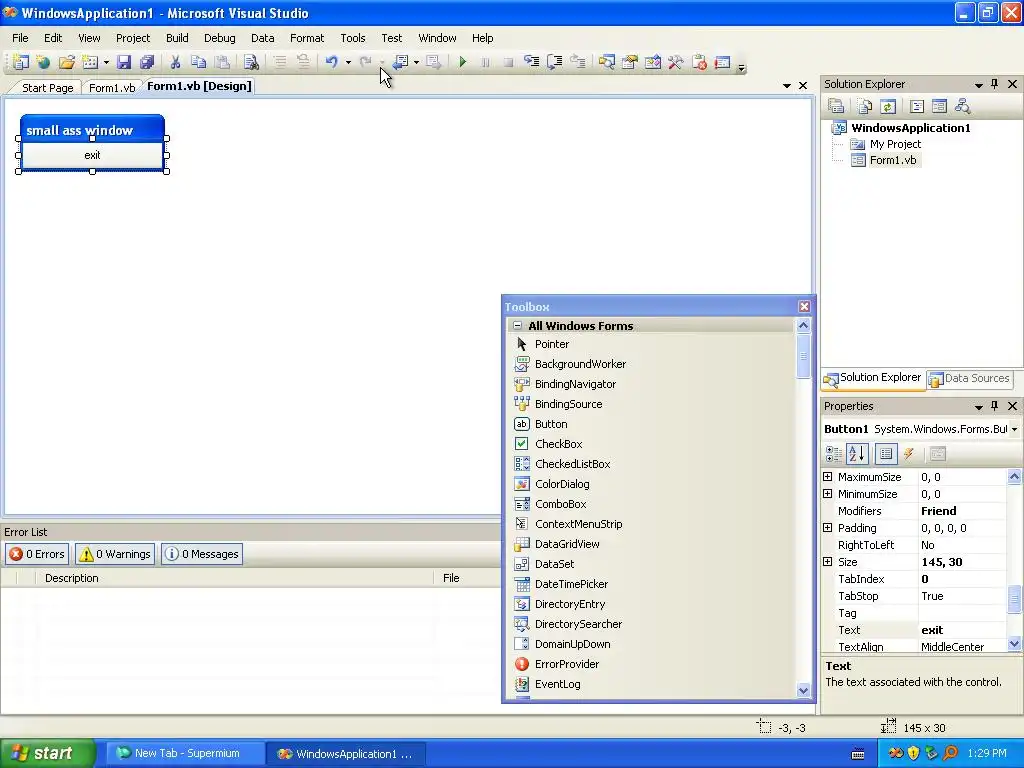Click the Properties grid scrollbar thumb
Viewport: 1024px width, 768px height.
click(x=1014, y=599)
